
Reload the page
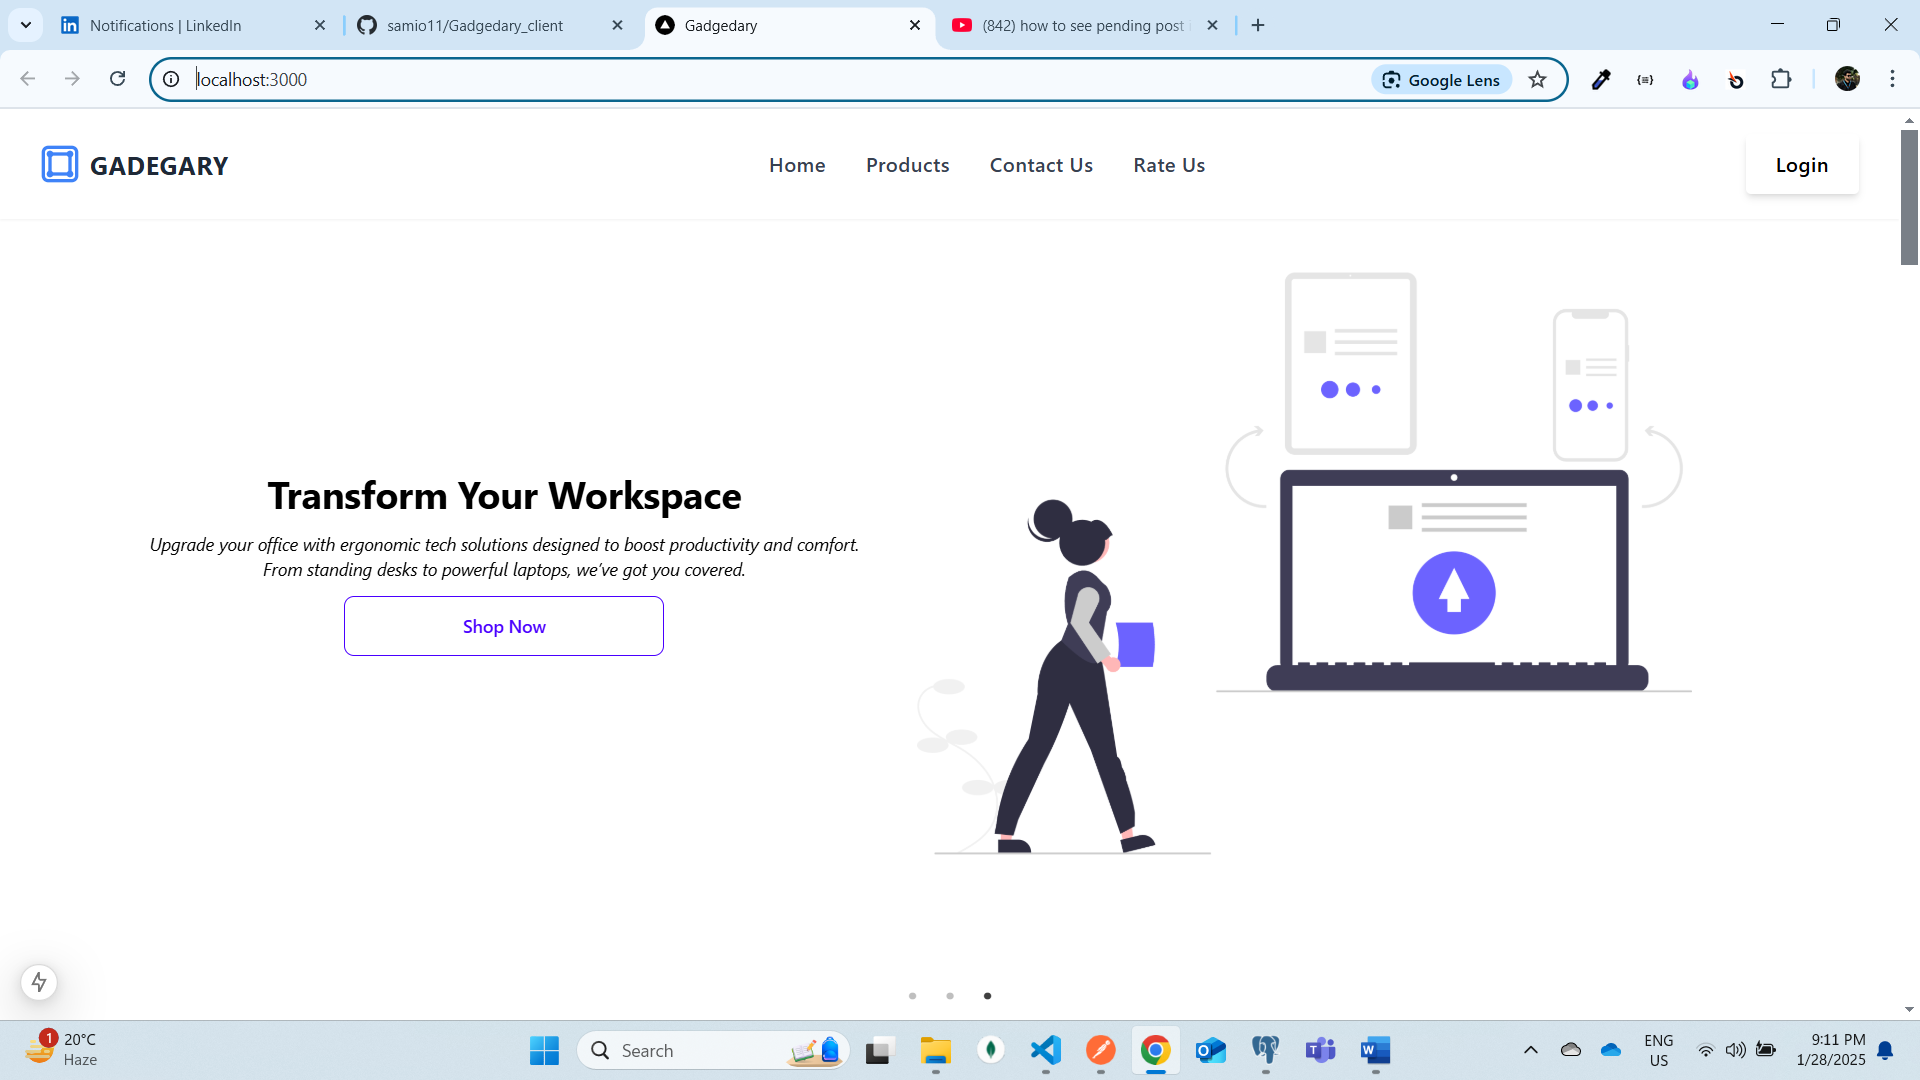click(117, 79)
